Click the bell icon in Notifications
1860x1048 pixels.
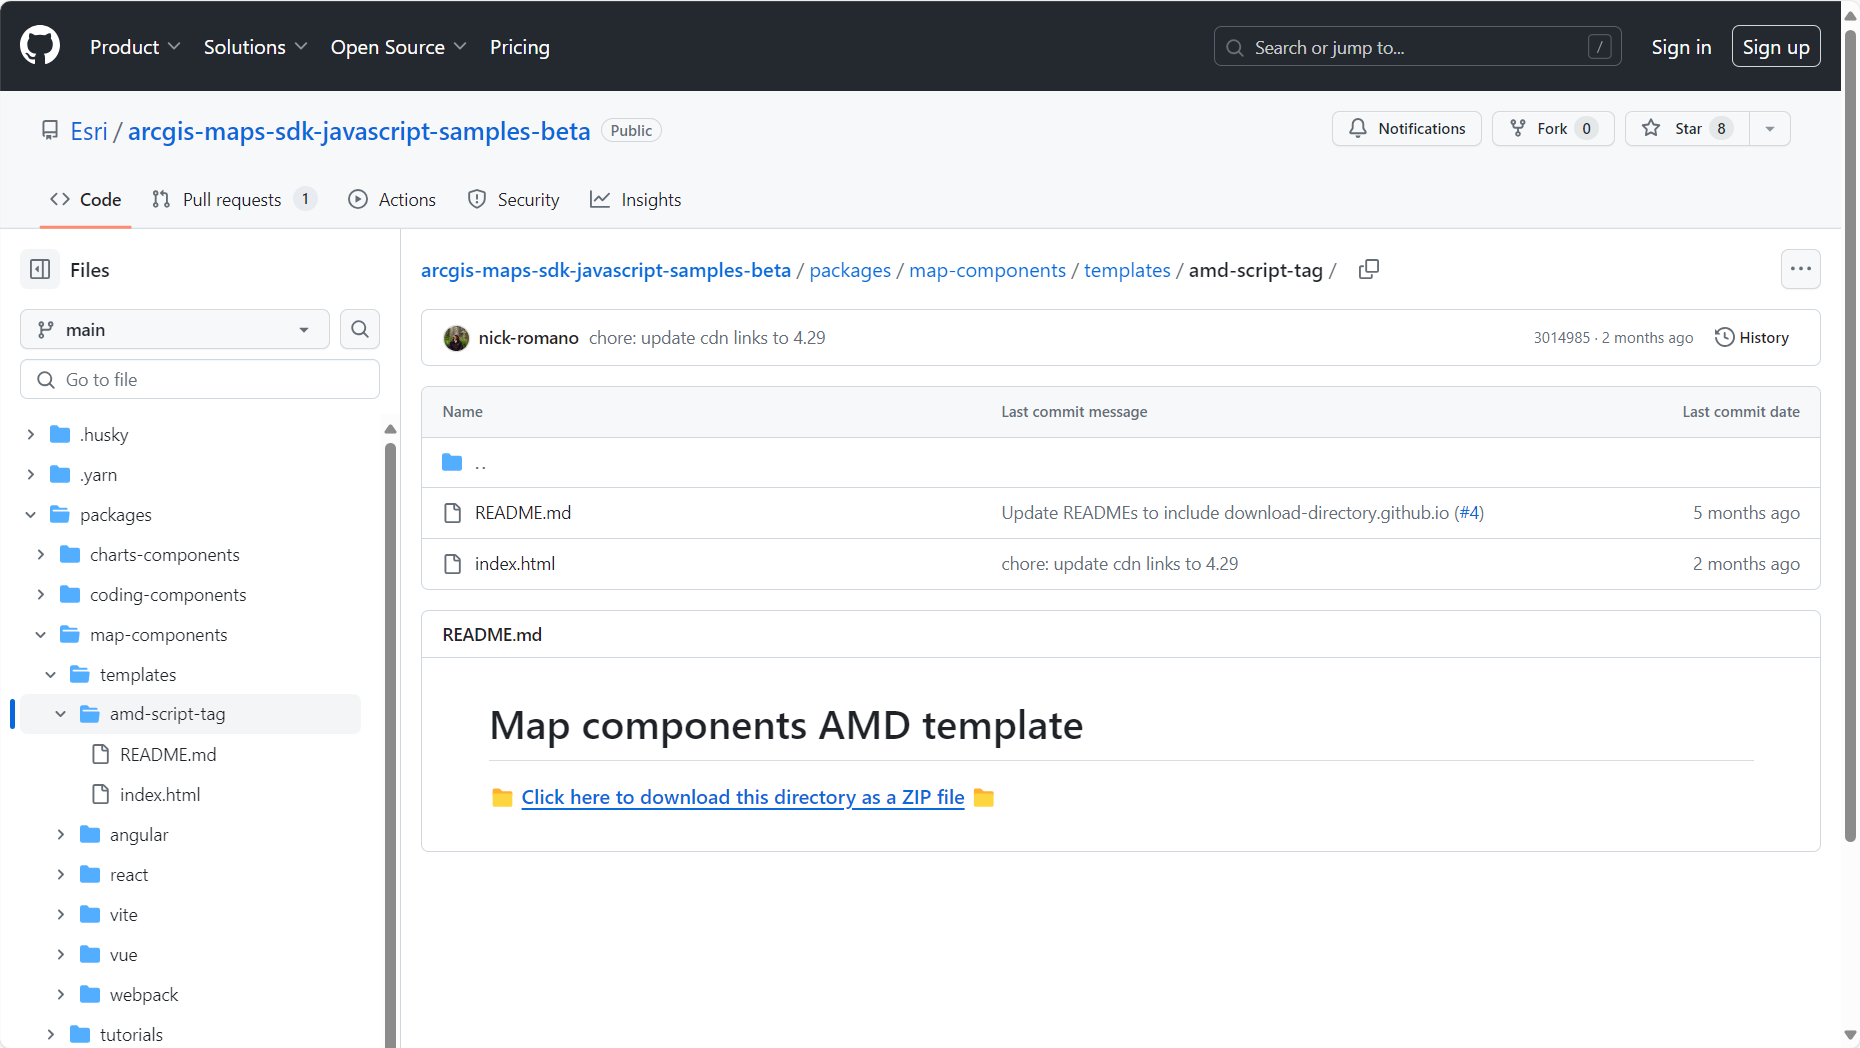(x=1357, y=128)
